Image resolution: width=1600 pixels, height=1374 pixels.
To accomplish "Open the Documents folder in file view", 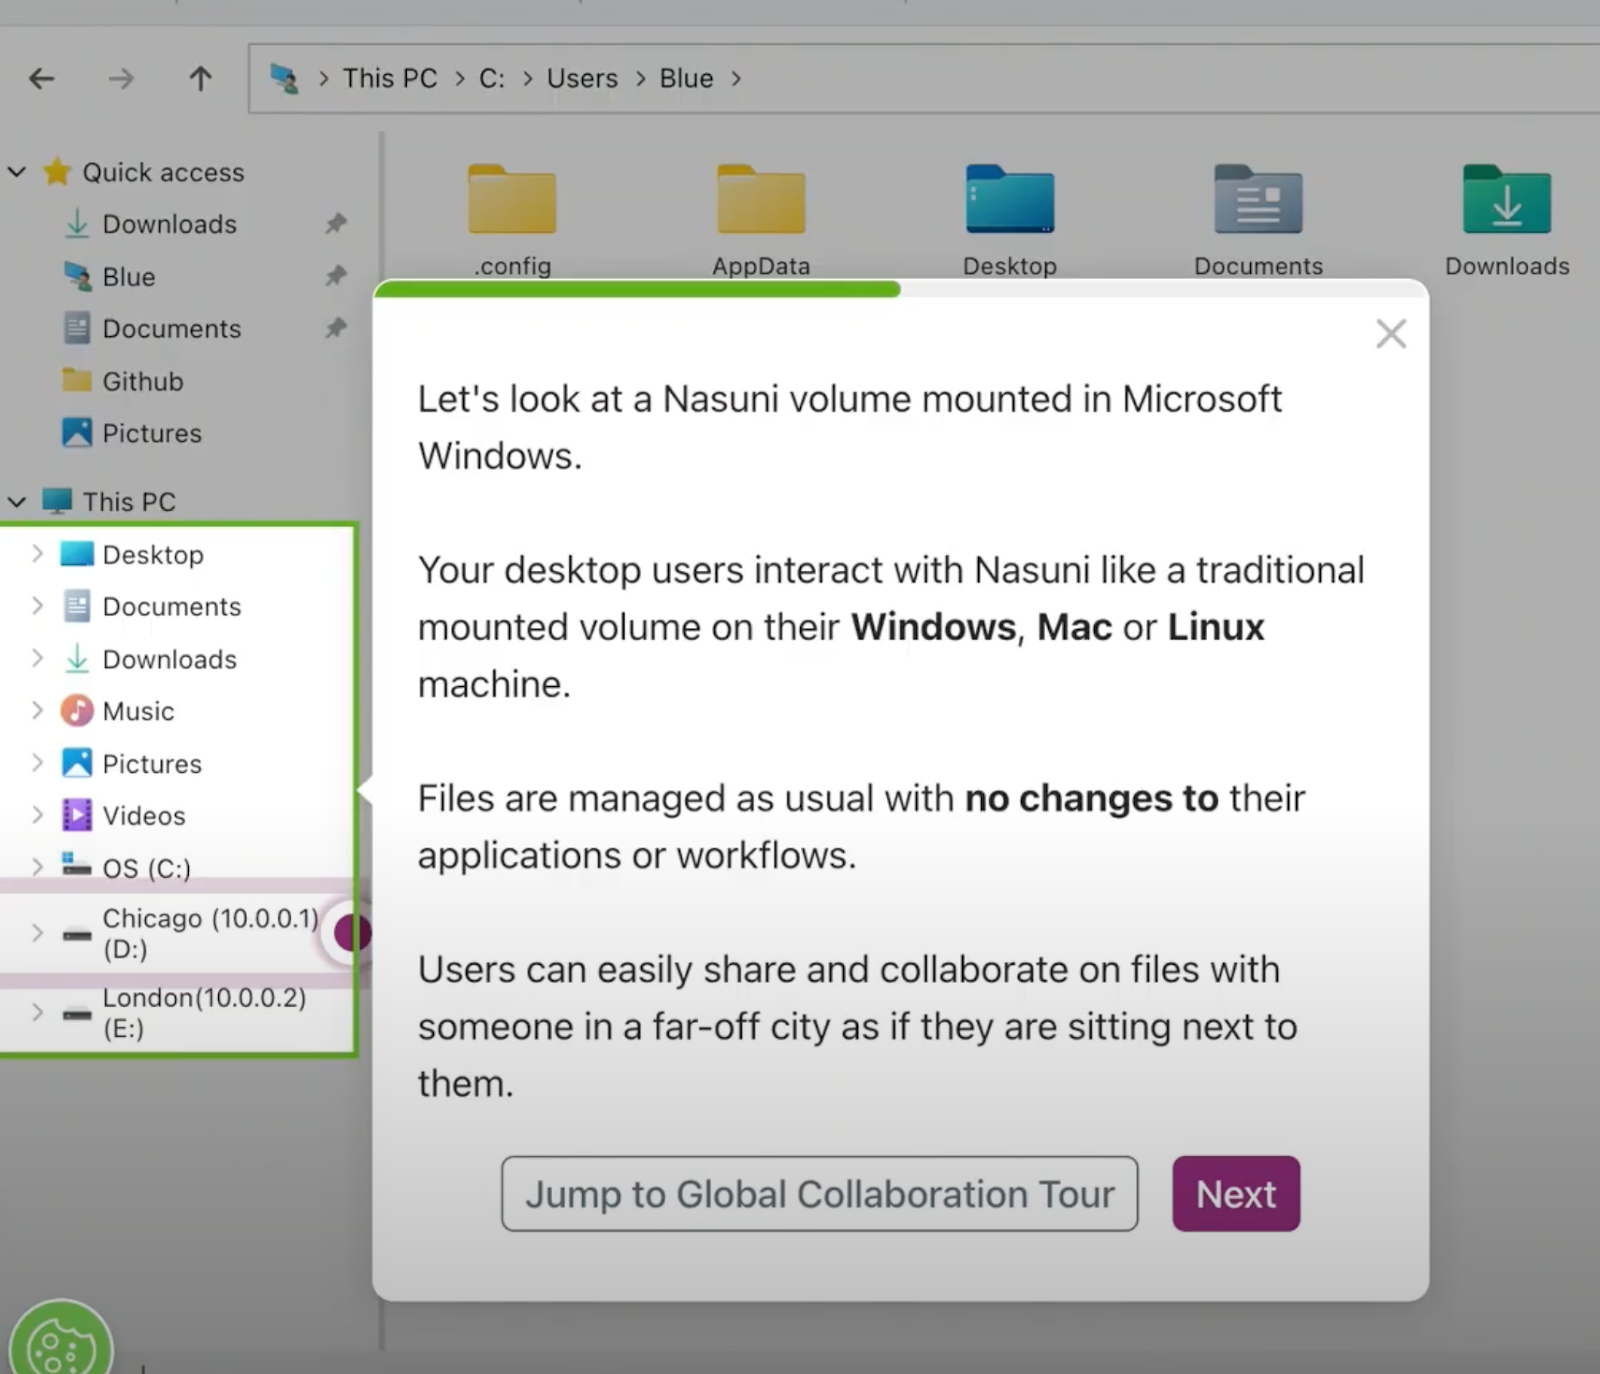I will 1258,220.
